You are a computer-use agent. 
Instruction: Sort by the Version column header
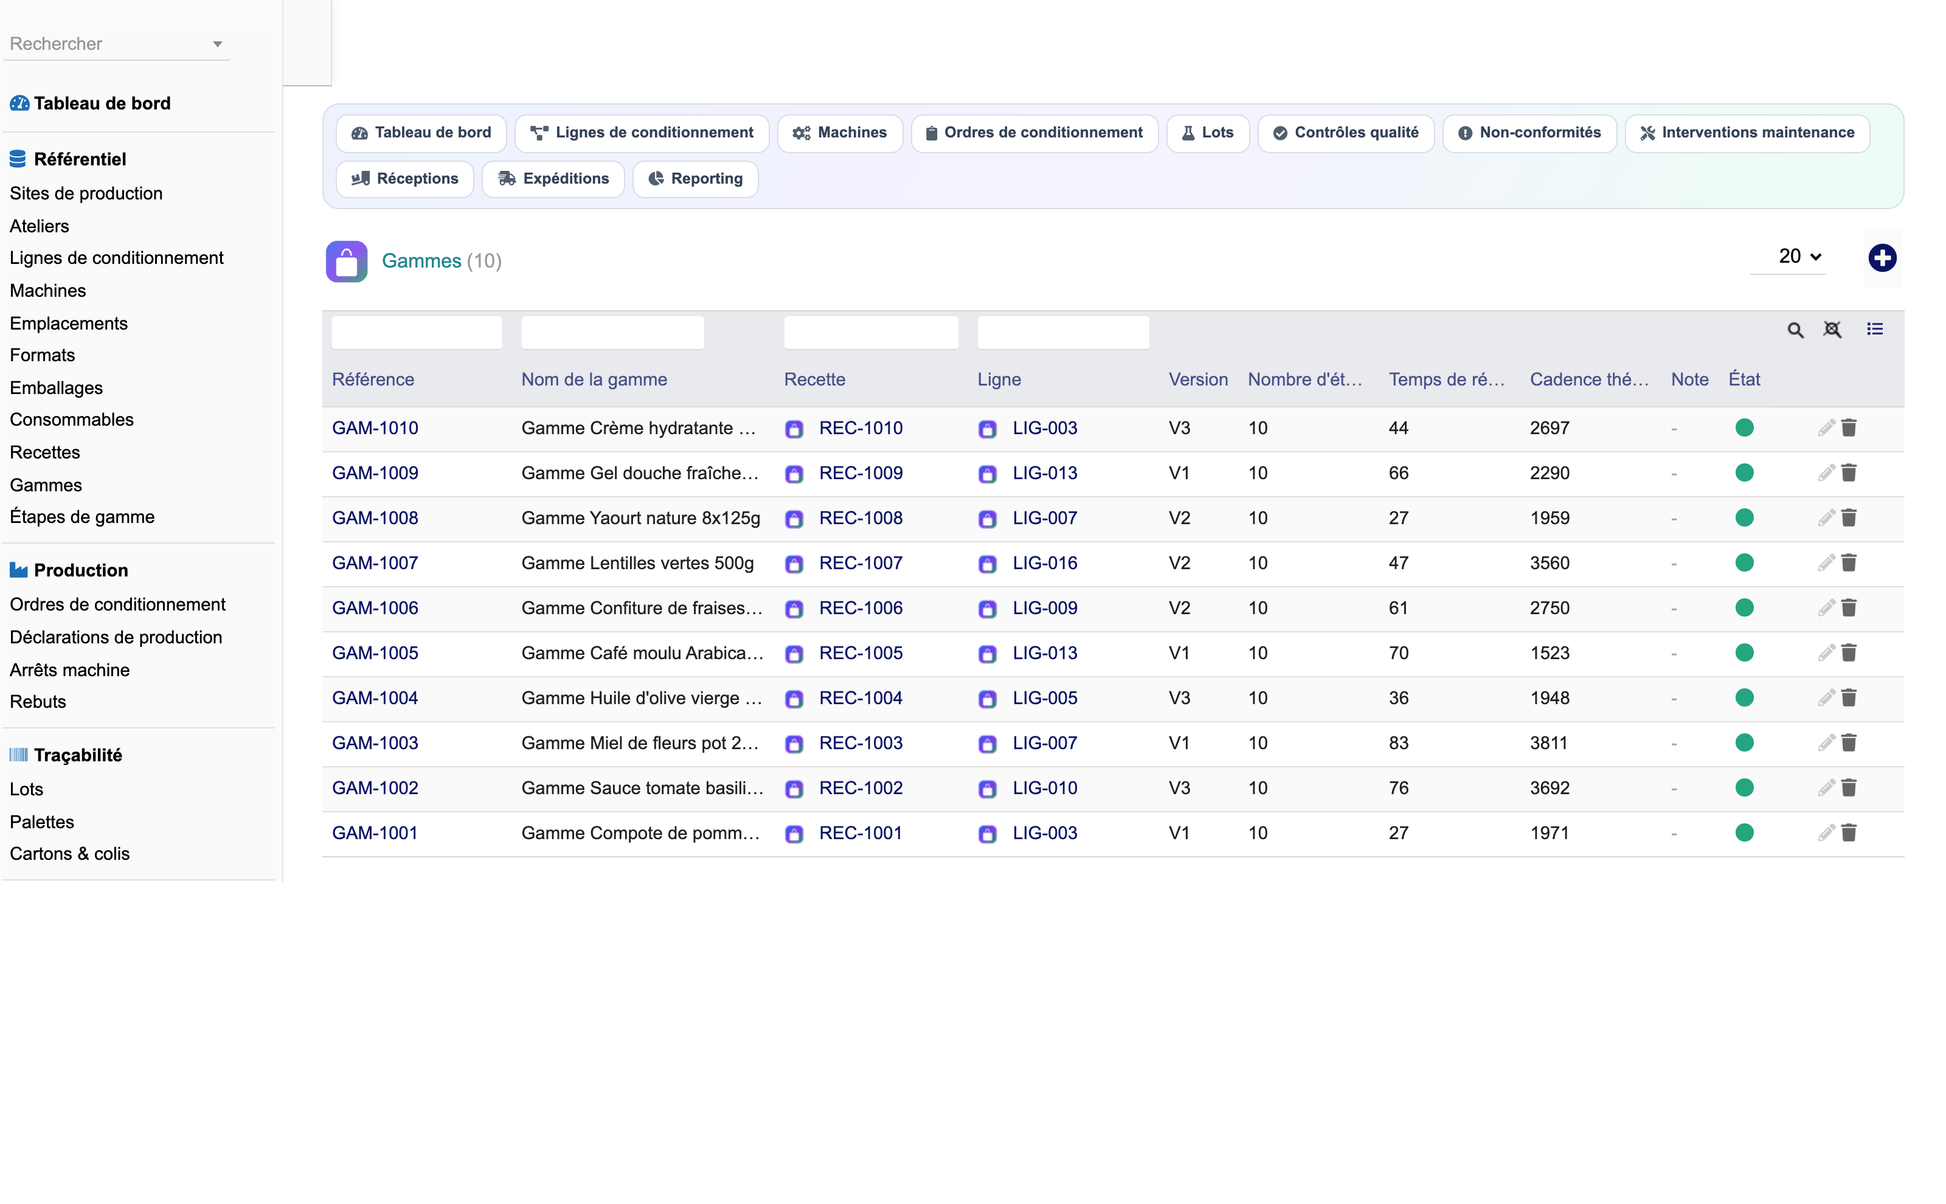pos(1198,380)
